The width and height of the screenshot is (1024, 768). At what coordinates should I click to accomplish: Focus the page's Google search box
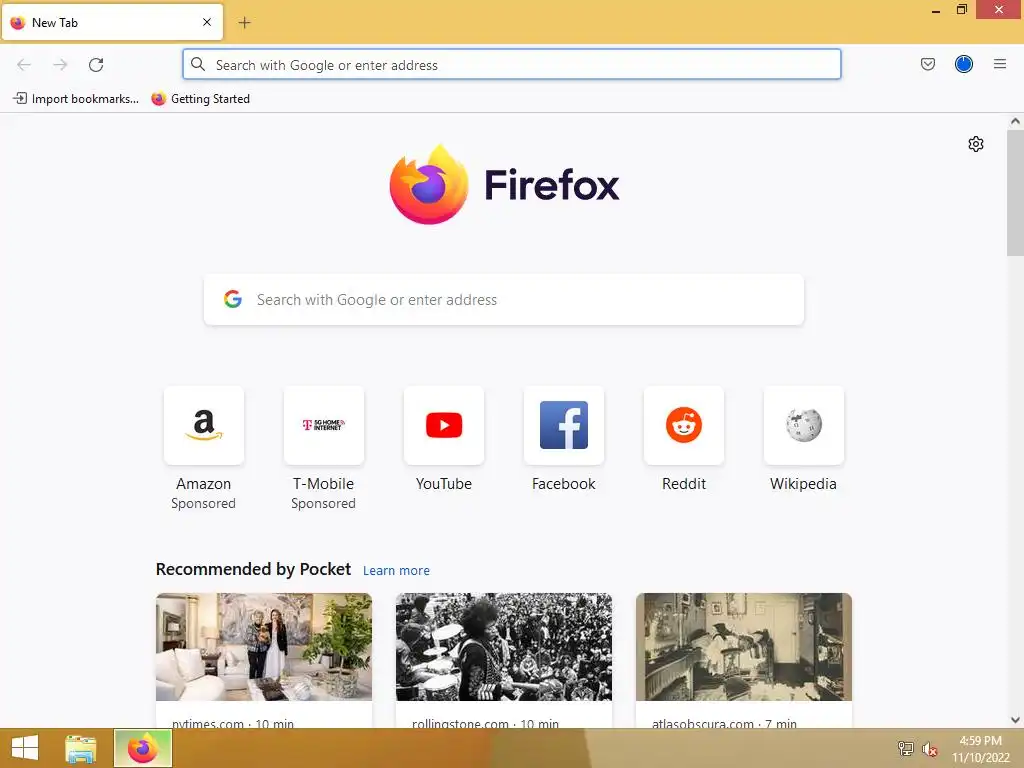[504, 300]
